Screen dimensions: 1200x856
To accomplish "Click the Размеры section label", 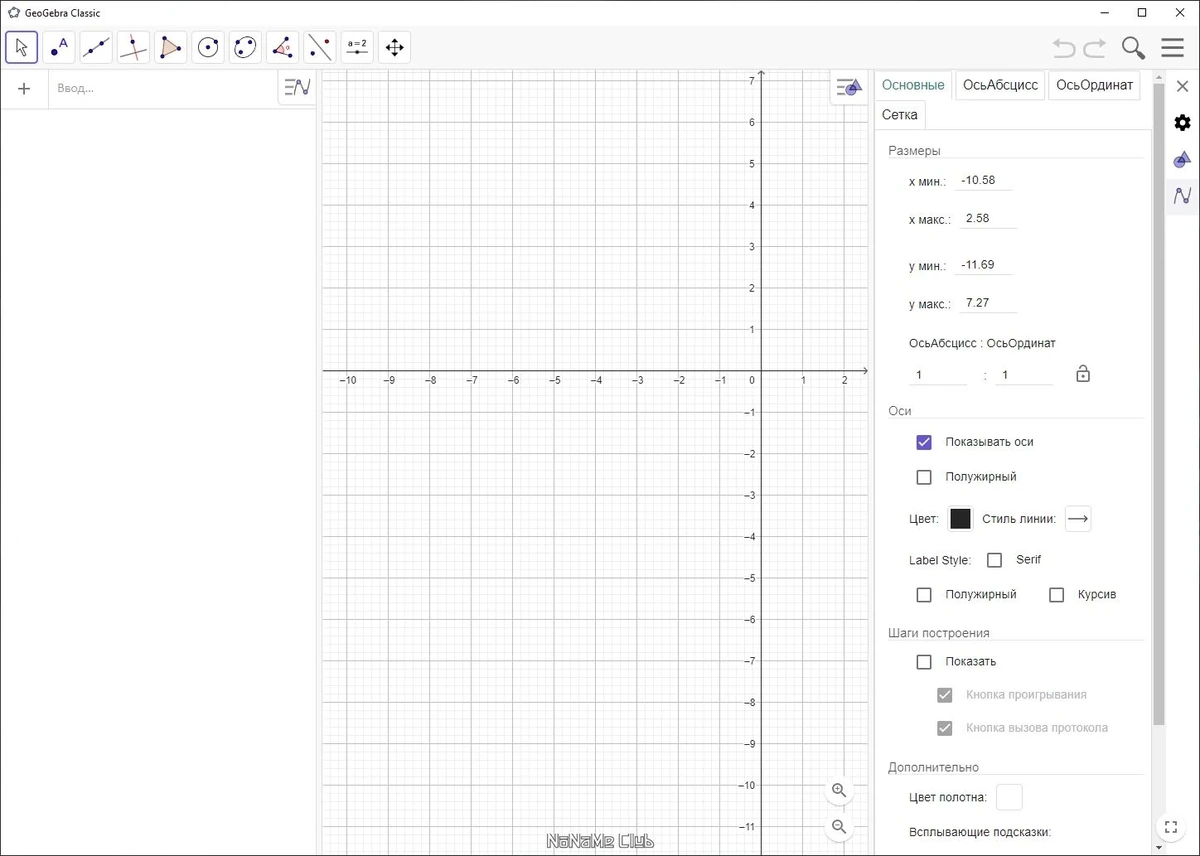I will 914,151.
